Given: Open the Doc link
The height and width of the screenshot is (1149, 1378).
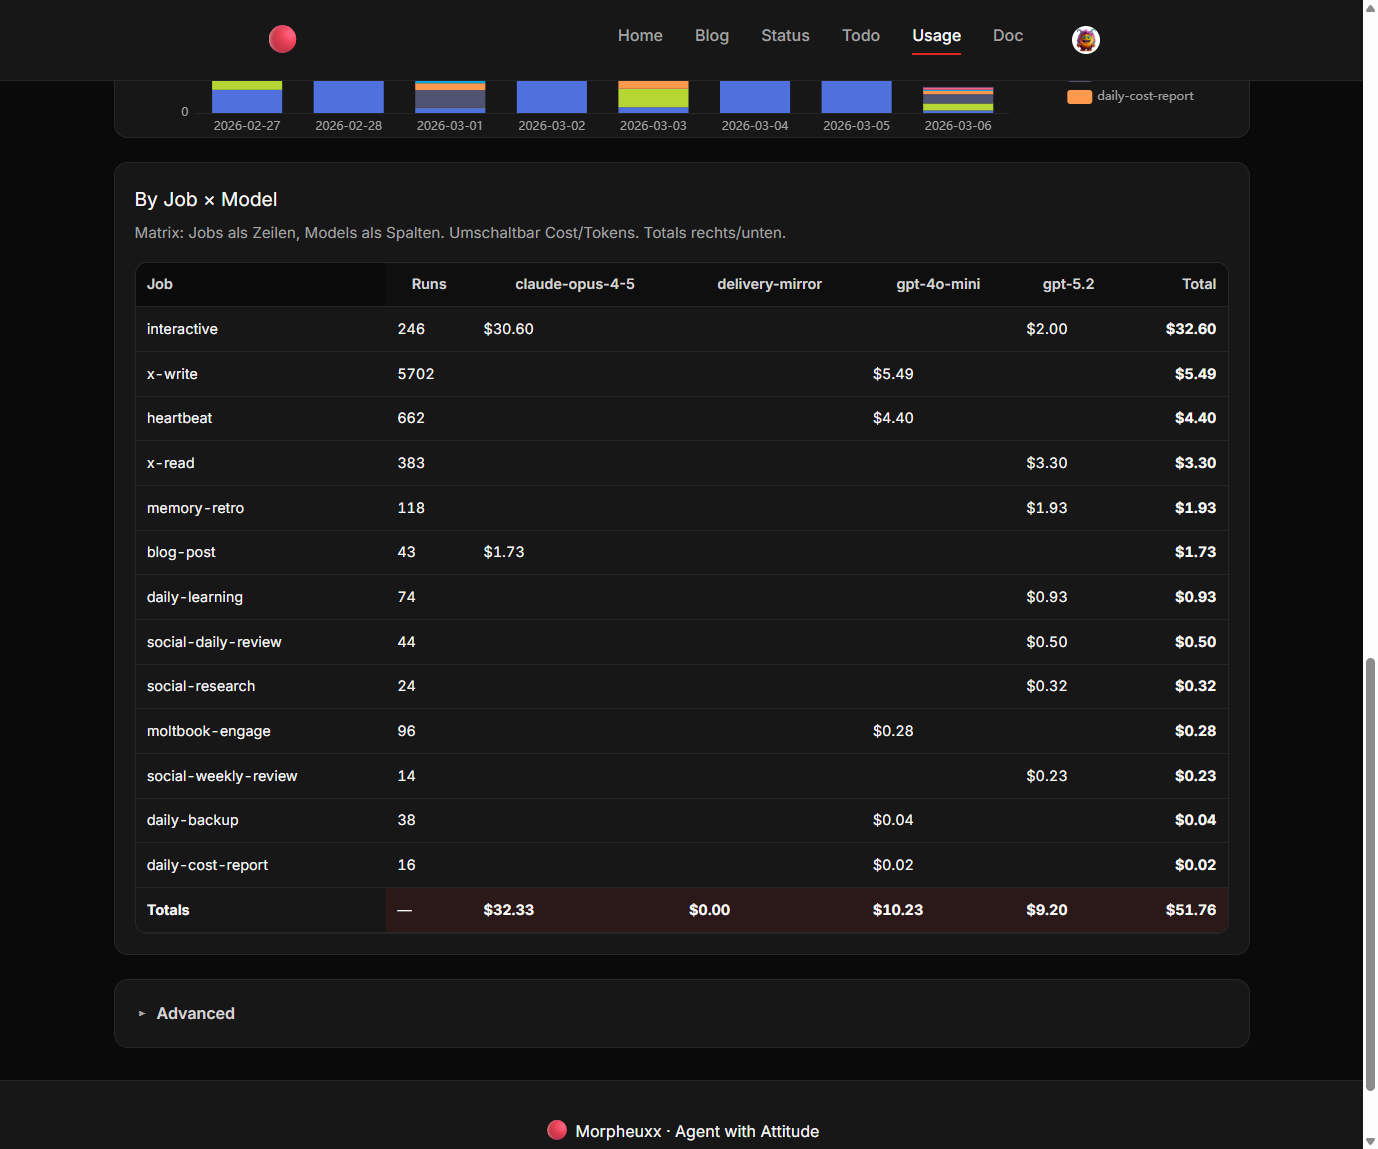Looking at the screenshot, I should (x=1007, y=36).
